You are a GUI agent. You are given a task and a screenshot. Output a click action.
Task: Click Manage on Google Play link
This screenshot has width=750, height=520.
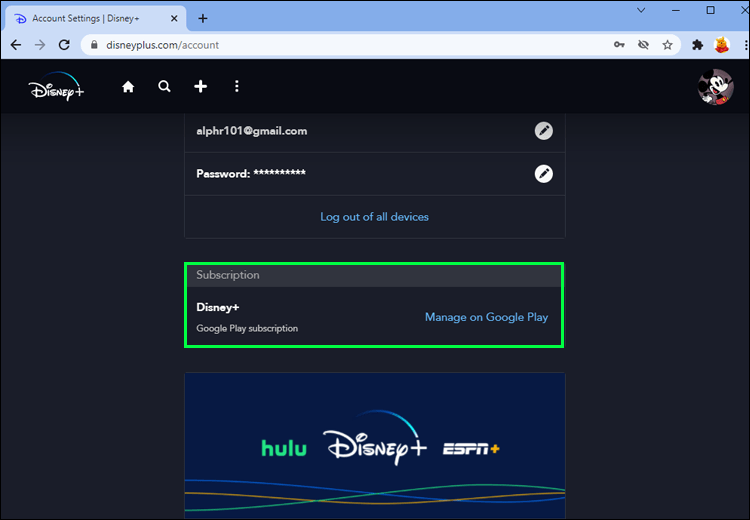(x=486, y=317)
